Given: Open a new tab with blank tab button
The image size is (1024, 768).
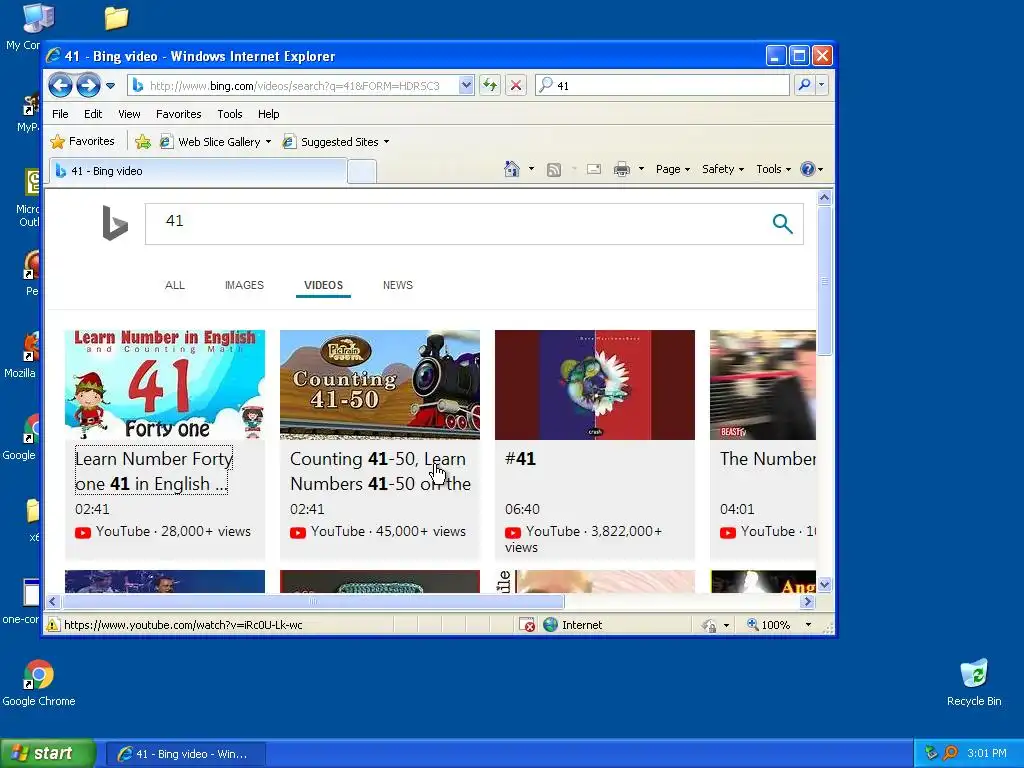Looking at the screenshot, I should point(362,171).
